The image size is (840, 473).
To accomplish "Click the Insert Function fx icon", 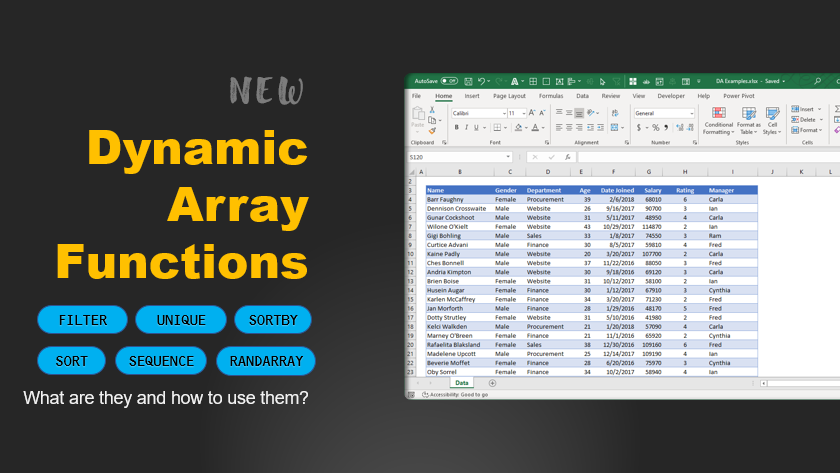I will point(567,157).
